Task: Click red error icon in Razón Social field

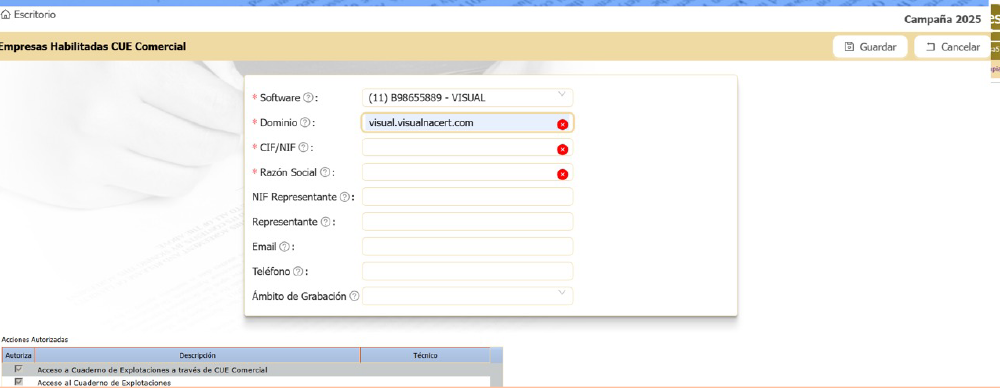Action: pyautogui.click(x=562, y=174)
